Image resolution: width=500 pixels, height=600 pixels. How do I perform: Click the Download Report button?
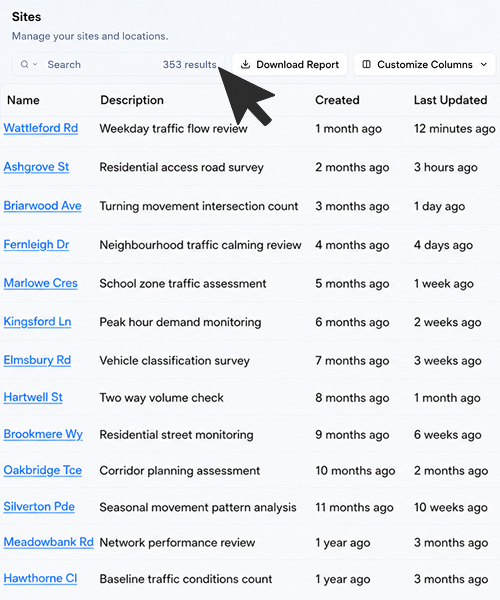[290, 64]
